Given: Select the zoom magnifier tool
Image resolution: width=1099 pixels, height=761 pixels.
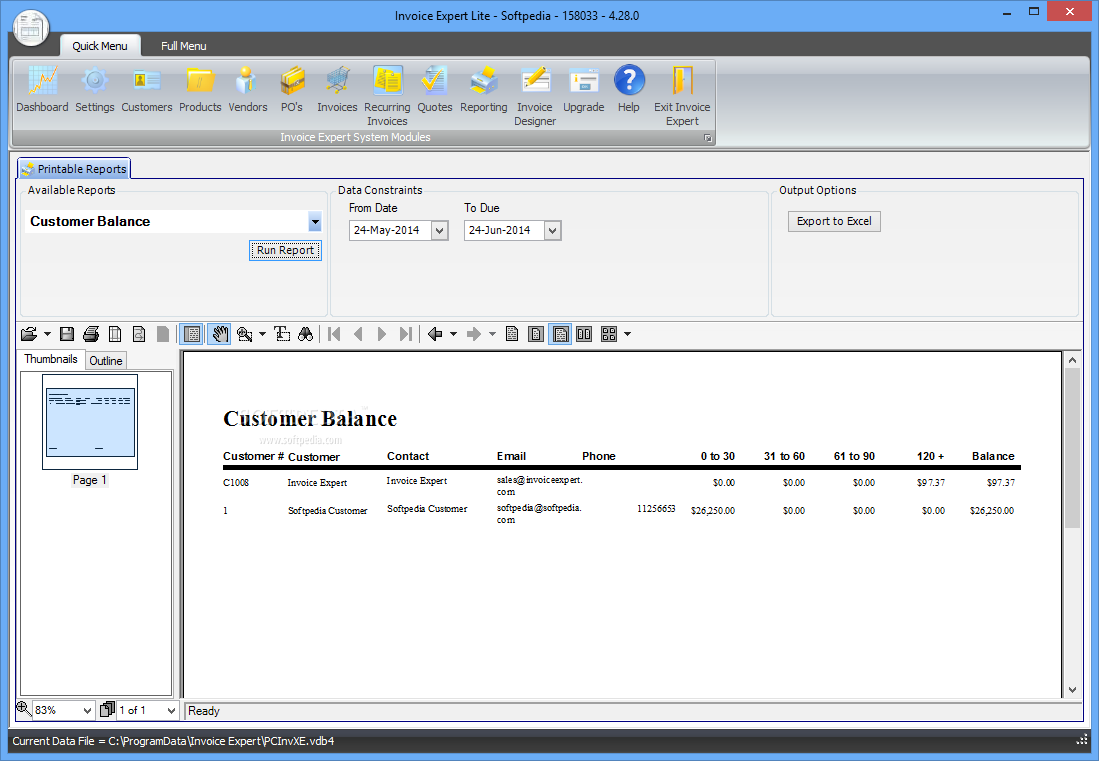Looking at the screenshot, I should click(x=244, y=334).
